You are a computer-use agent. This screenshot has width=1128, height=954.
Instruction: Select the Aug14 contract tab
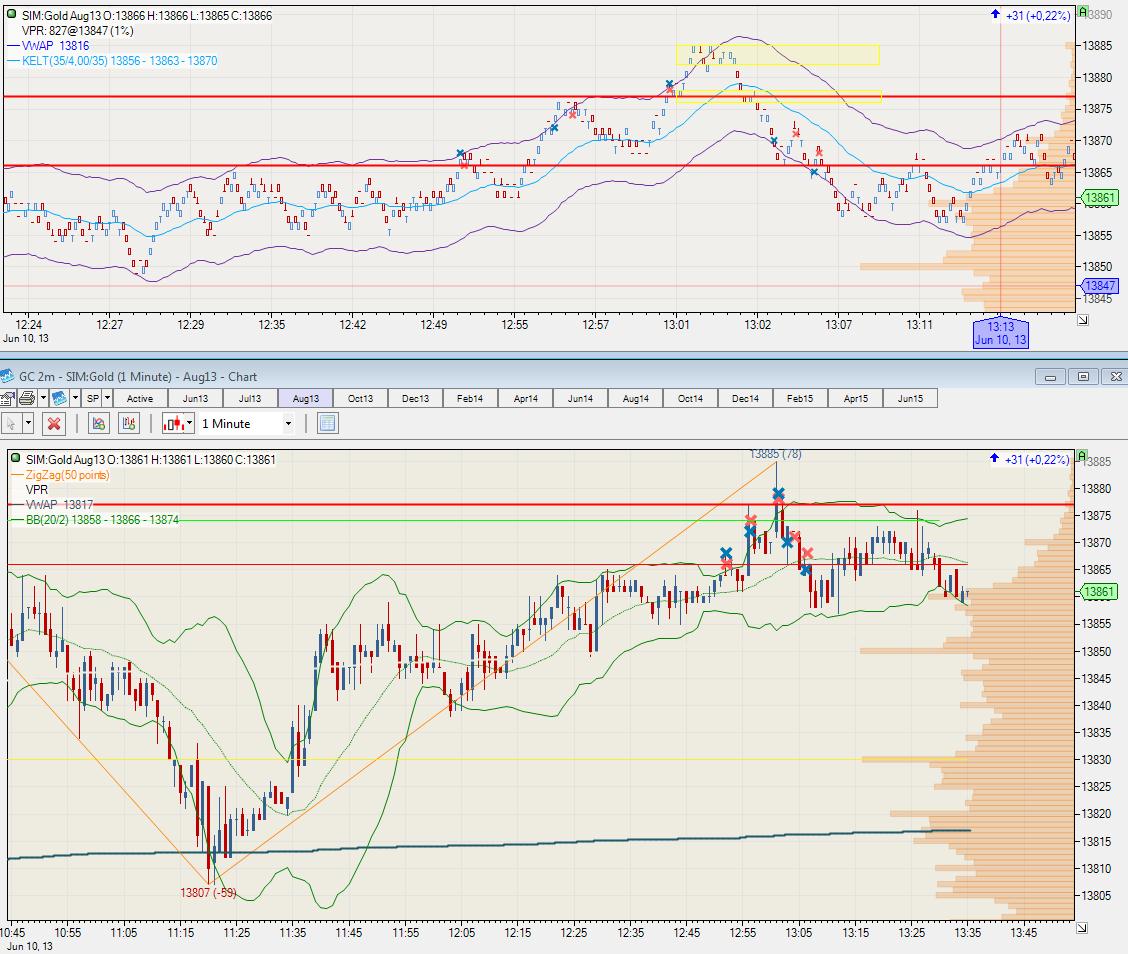click(635, 399)
